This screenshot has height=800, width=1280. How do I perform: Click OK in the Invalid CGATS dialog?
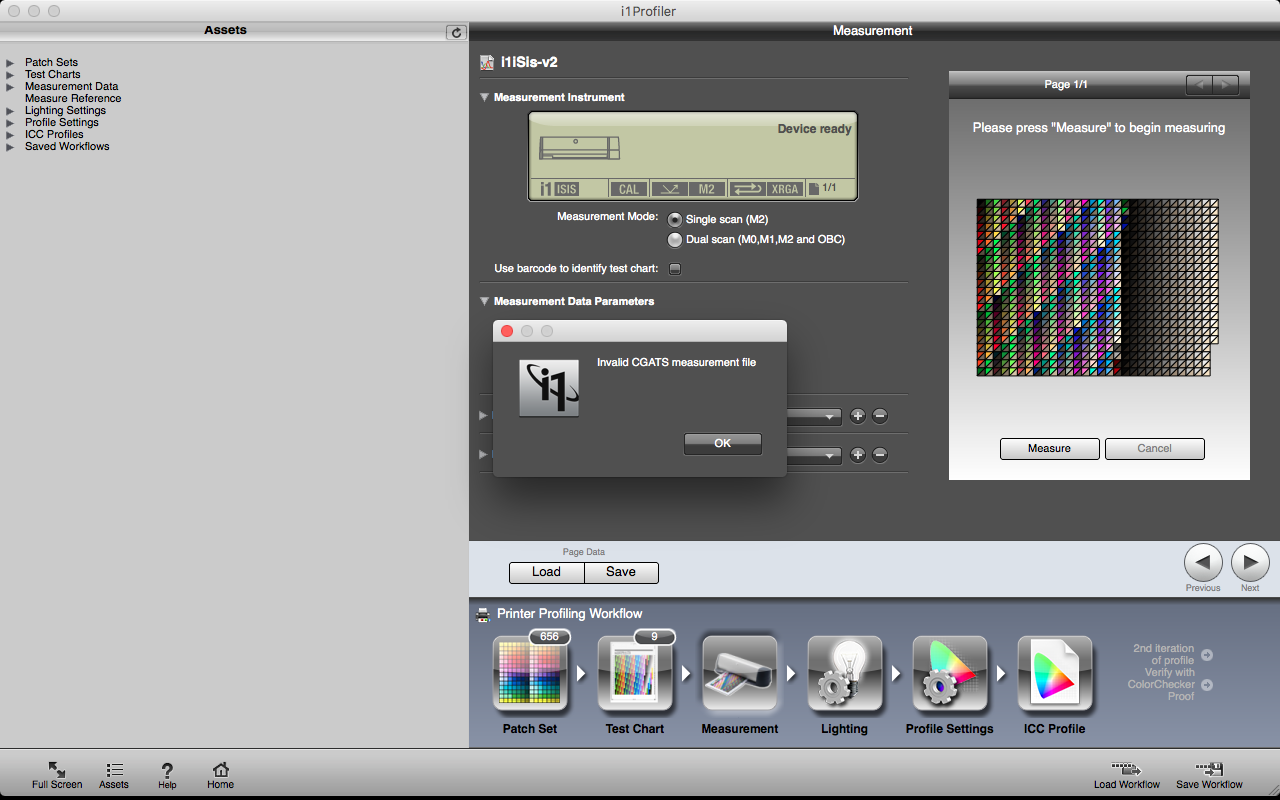(723, 444)
